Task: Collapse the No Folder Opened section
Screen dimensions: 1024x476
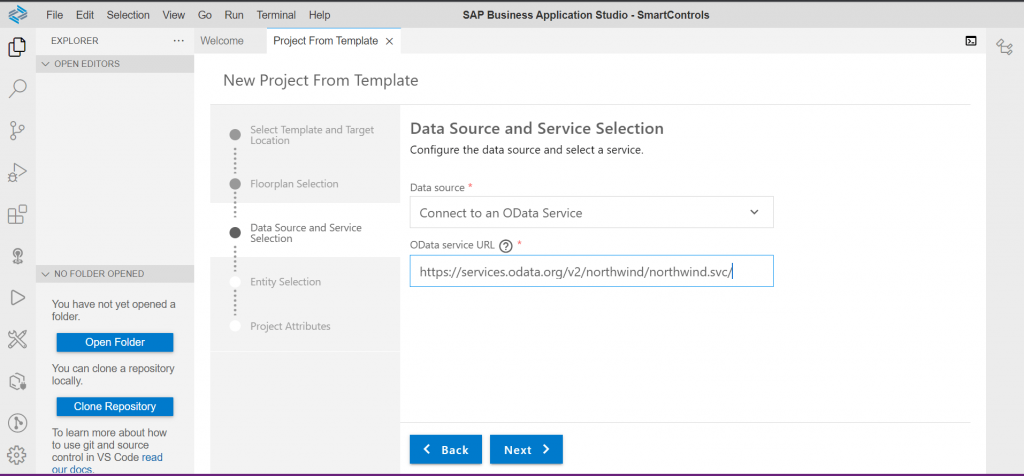Action: click(x=115, y=274)
